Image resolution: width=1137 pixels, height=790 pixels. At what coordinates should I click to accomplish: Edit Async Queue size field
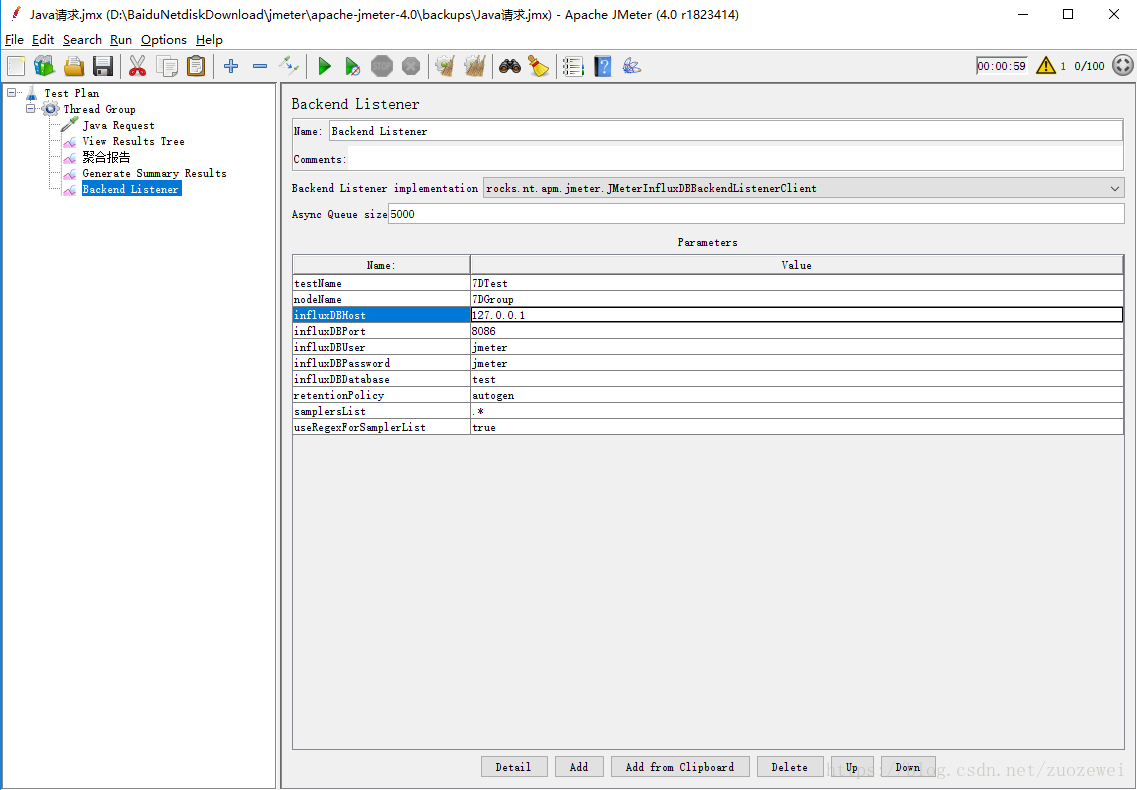756,214
